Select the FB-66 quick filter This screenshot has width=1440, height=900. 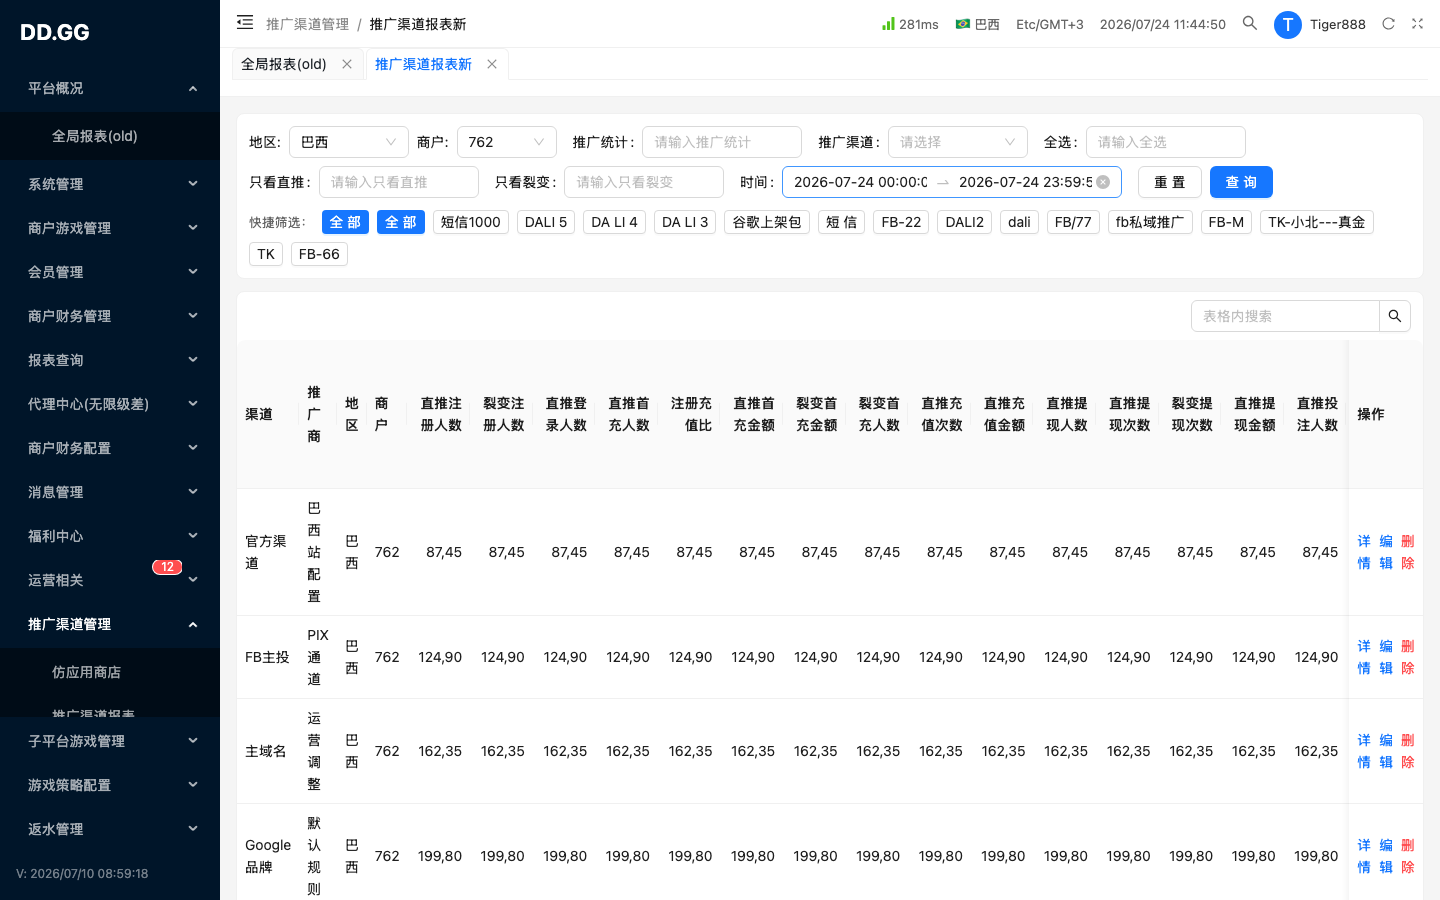click(x=319, y=254)
